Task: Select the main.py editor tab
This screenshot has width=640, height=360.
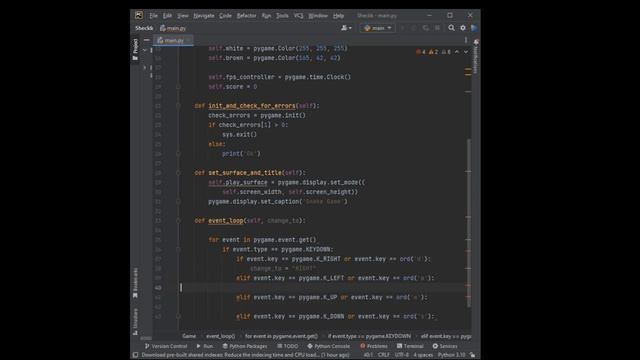Action: click(x=173, y=40)
